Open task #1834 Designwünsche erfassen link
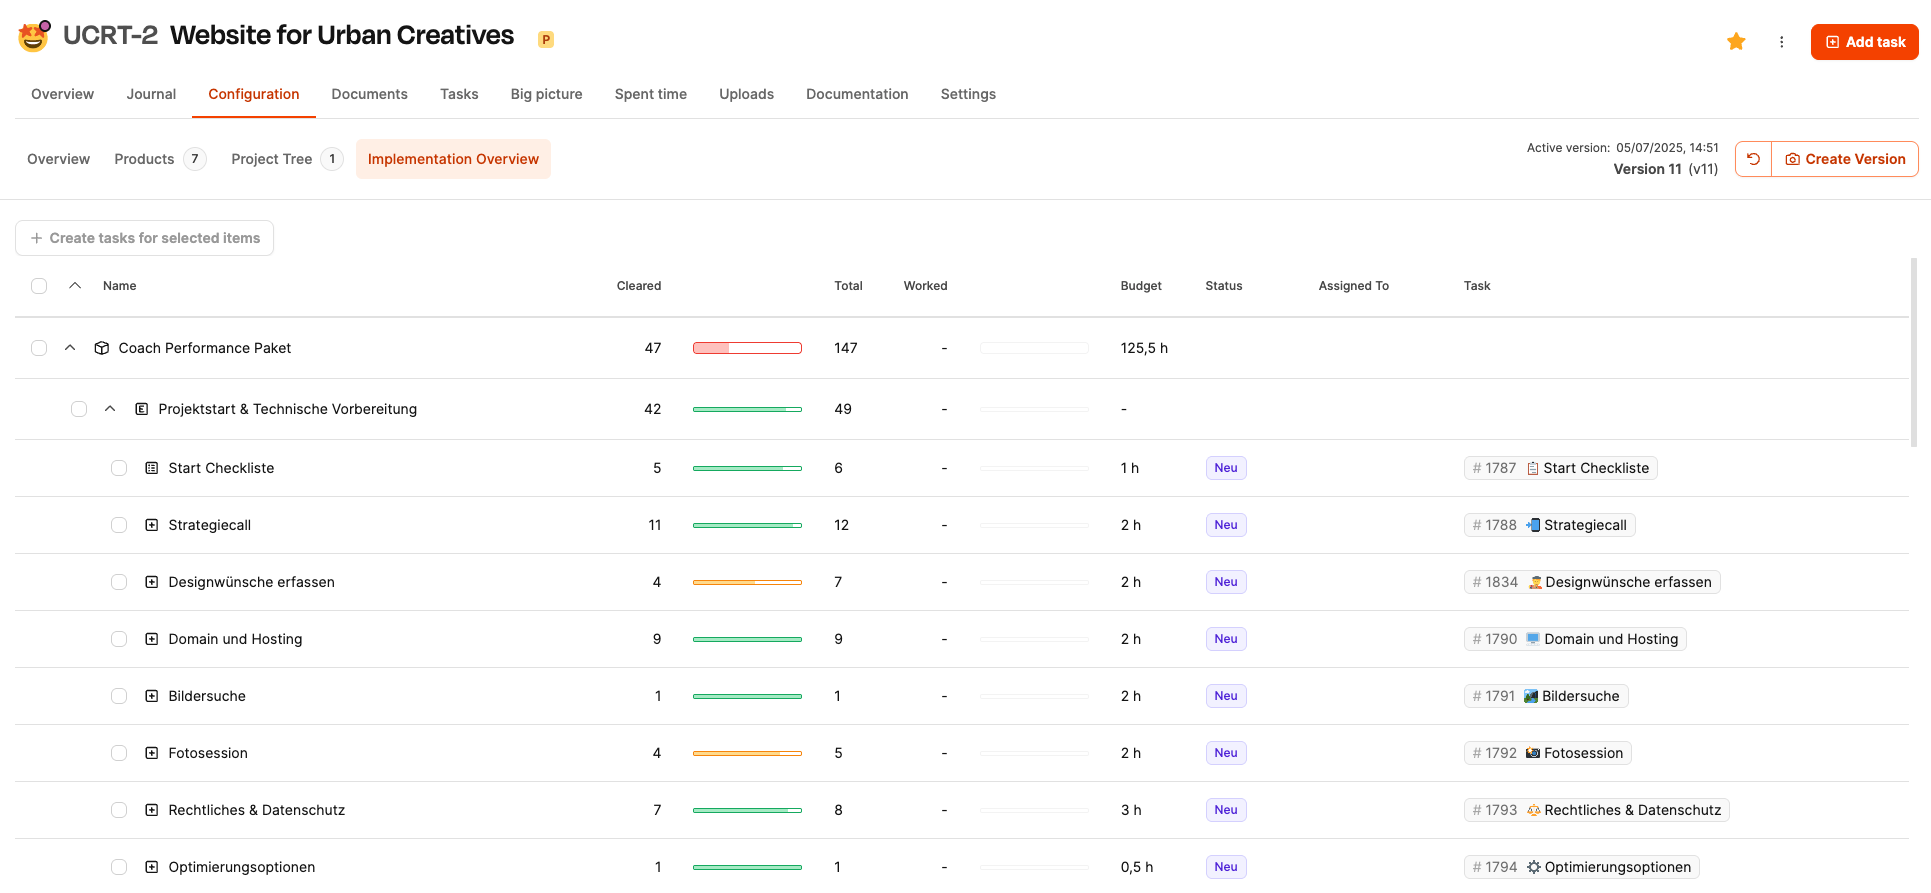This screenshot has height=893, width=1931. coord(1591,582)
